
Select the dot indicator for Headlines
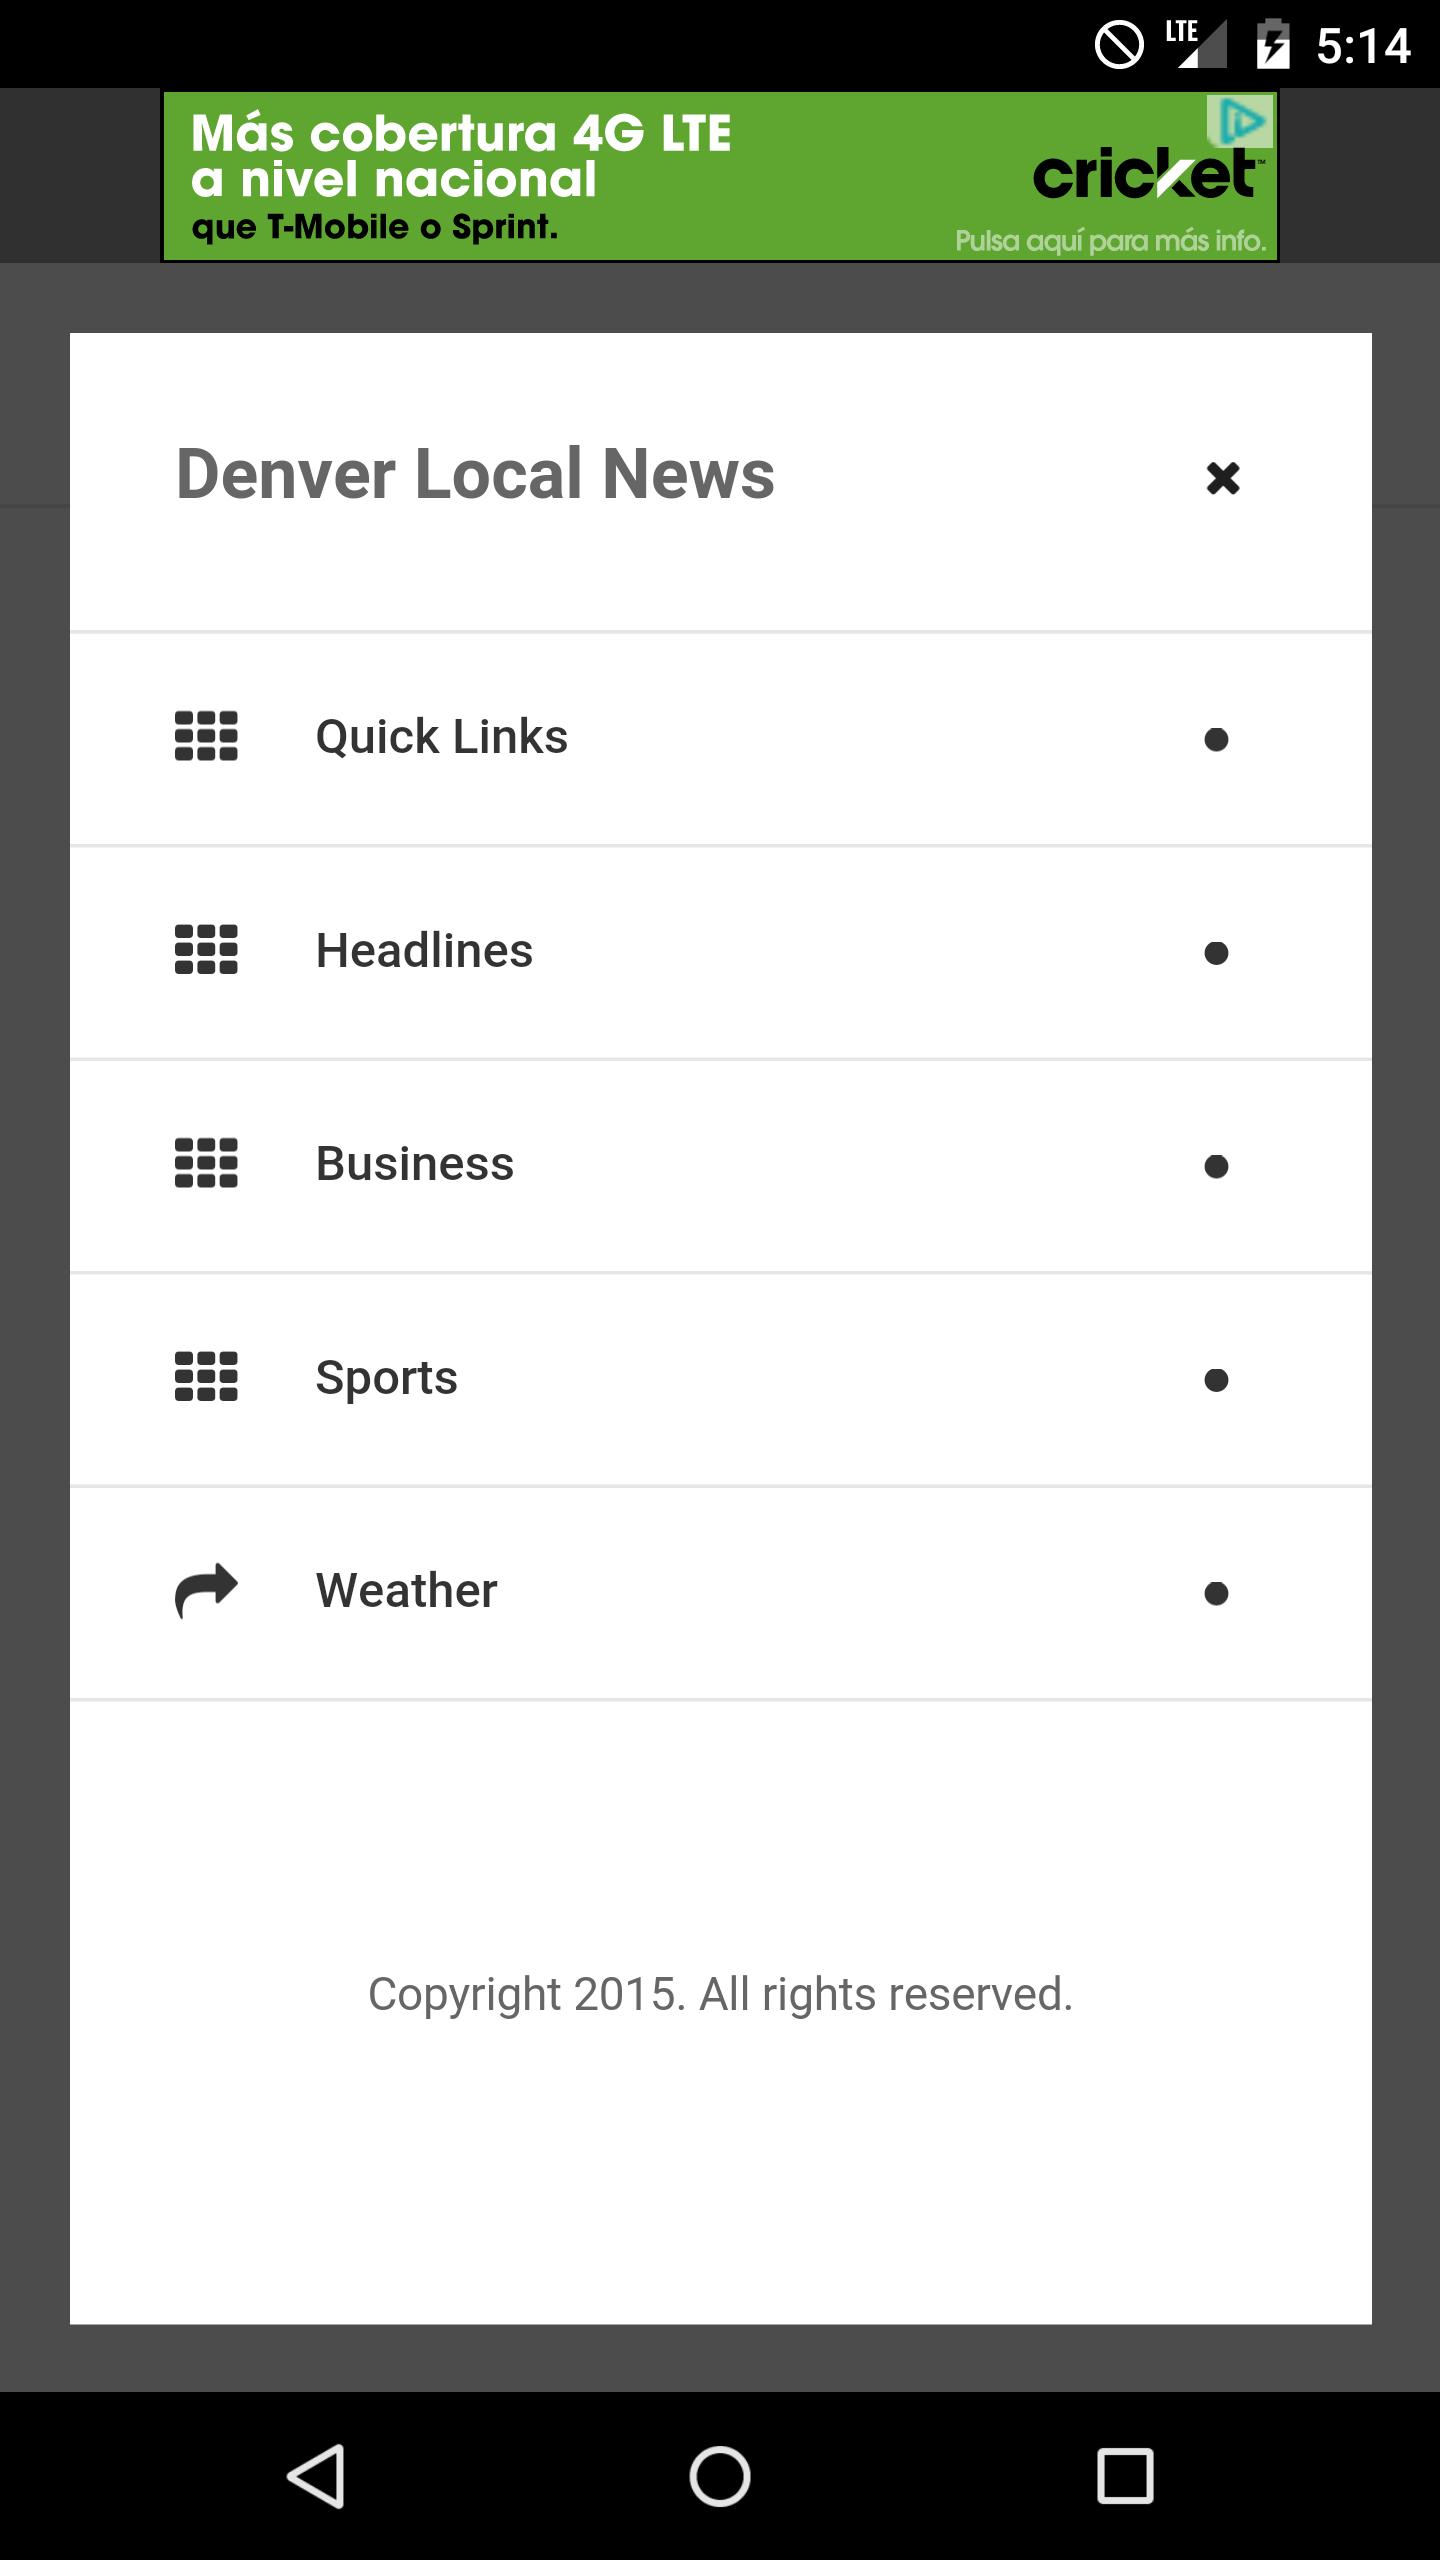click(x=1216, y=953)
